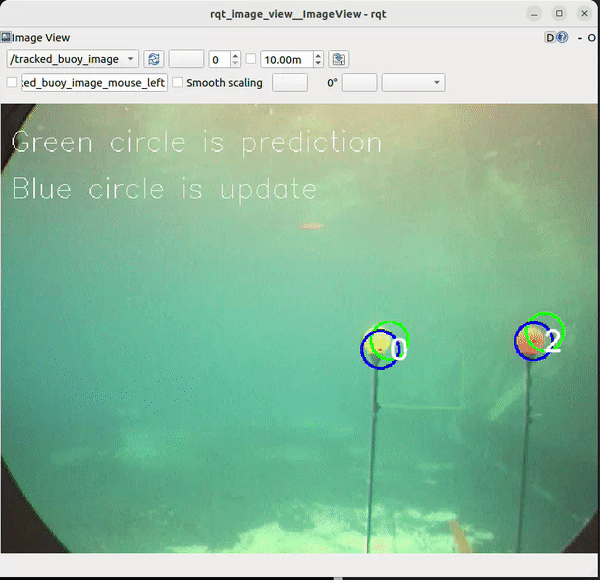Refresh the image topic list

[x=154, y=59]
